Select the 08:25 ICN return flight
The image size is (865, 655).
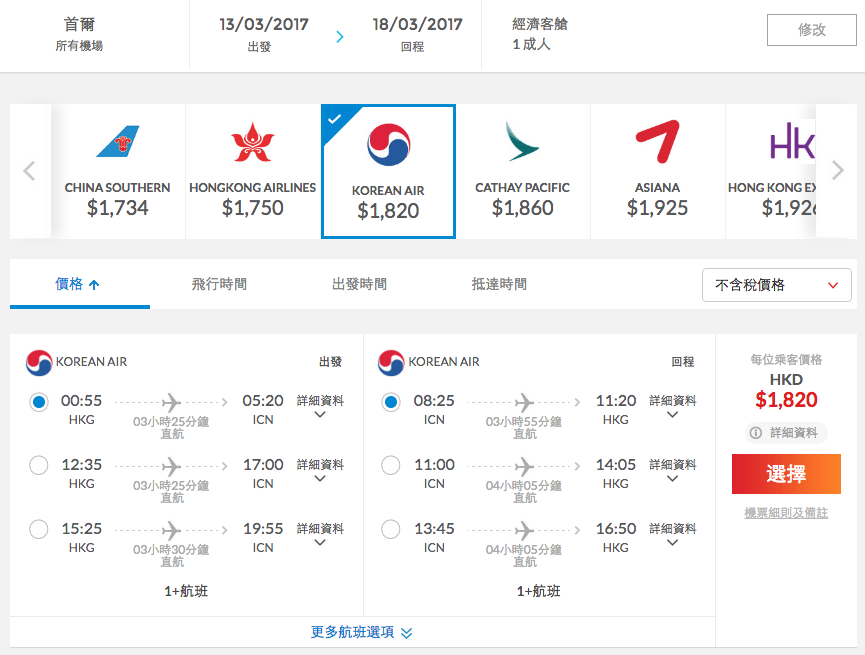pos(391,402)
